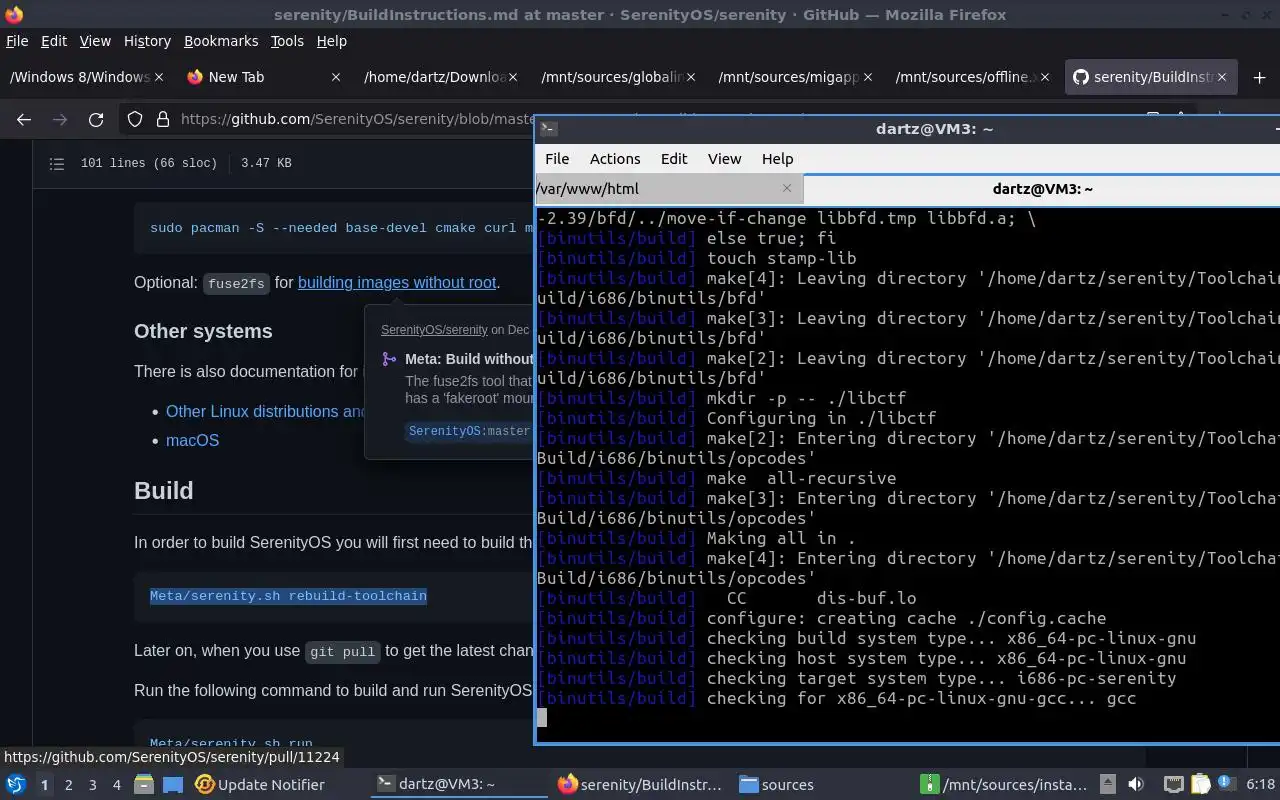Open Firefox History menu

[x=147, y=41]
